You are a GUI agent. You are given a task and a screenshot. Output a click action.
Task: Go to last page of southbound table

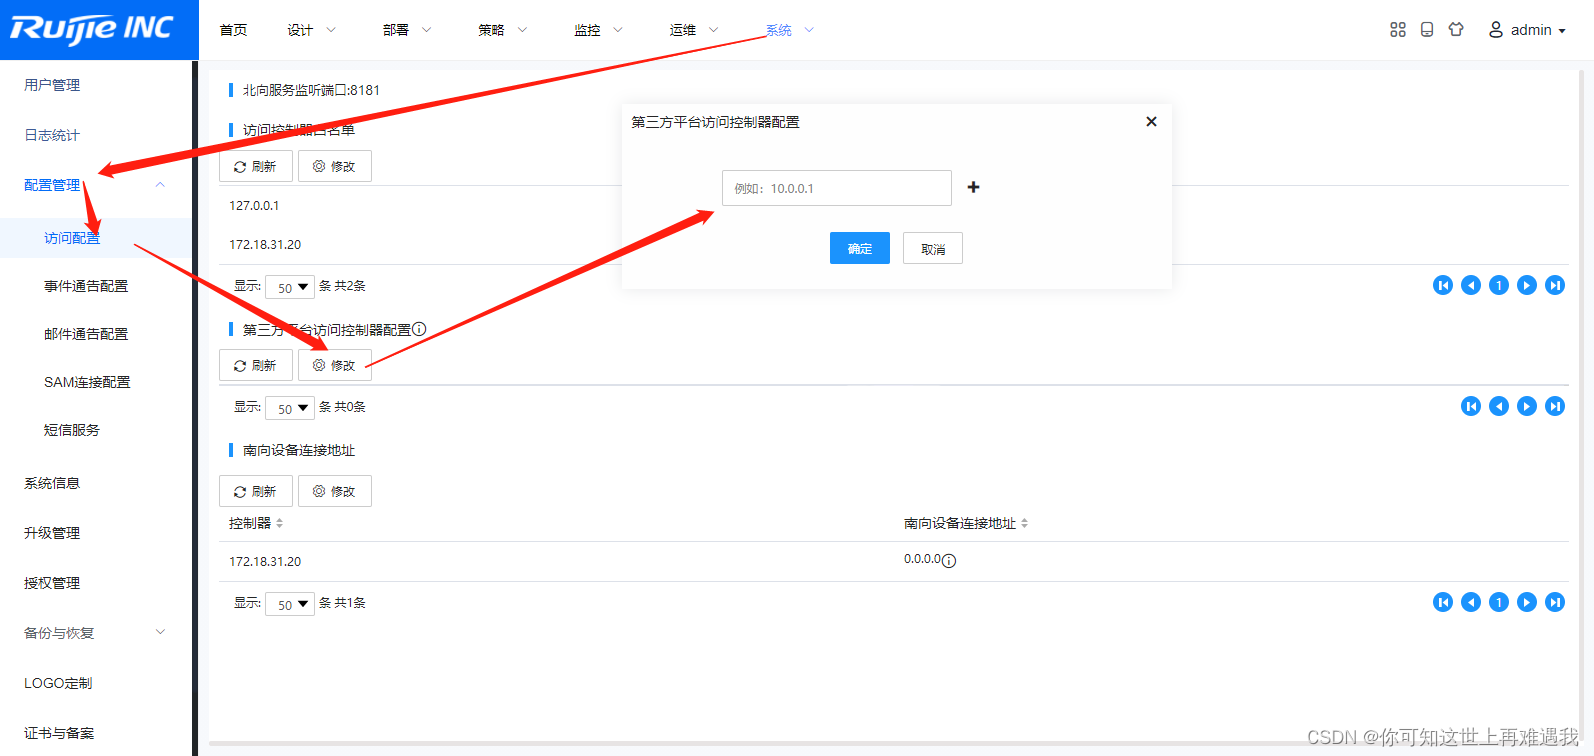pyautogui.click(x=1555, y=602)
